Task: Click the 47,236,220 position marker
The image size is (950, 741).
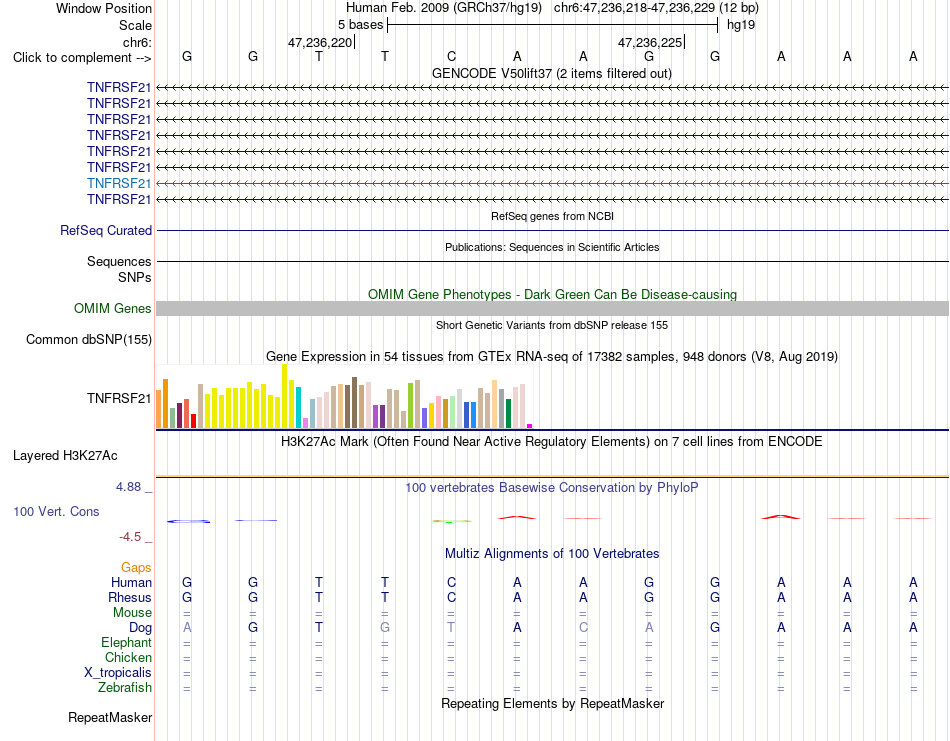Action: [x=319, y=42]
